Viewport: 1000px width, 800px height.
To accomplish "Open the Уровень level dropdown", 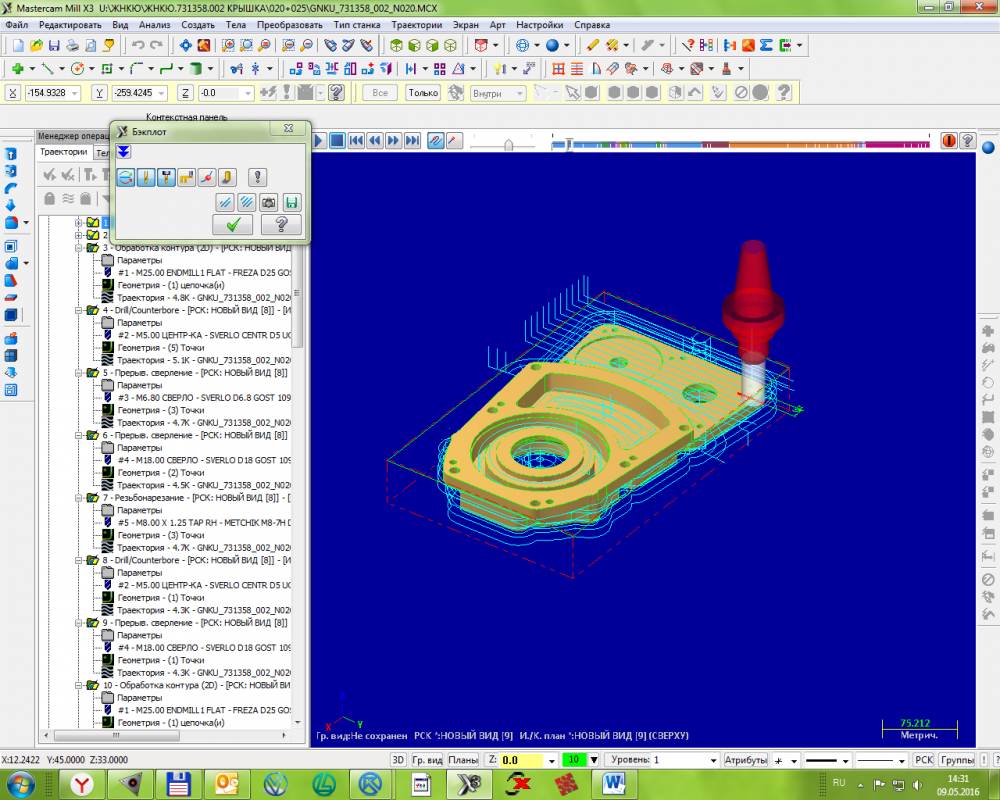I will (714, 760).
